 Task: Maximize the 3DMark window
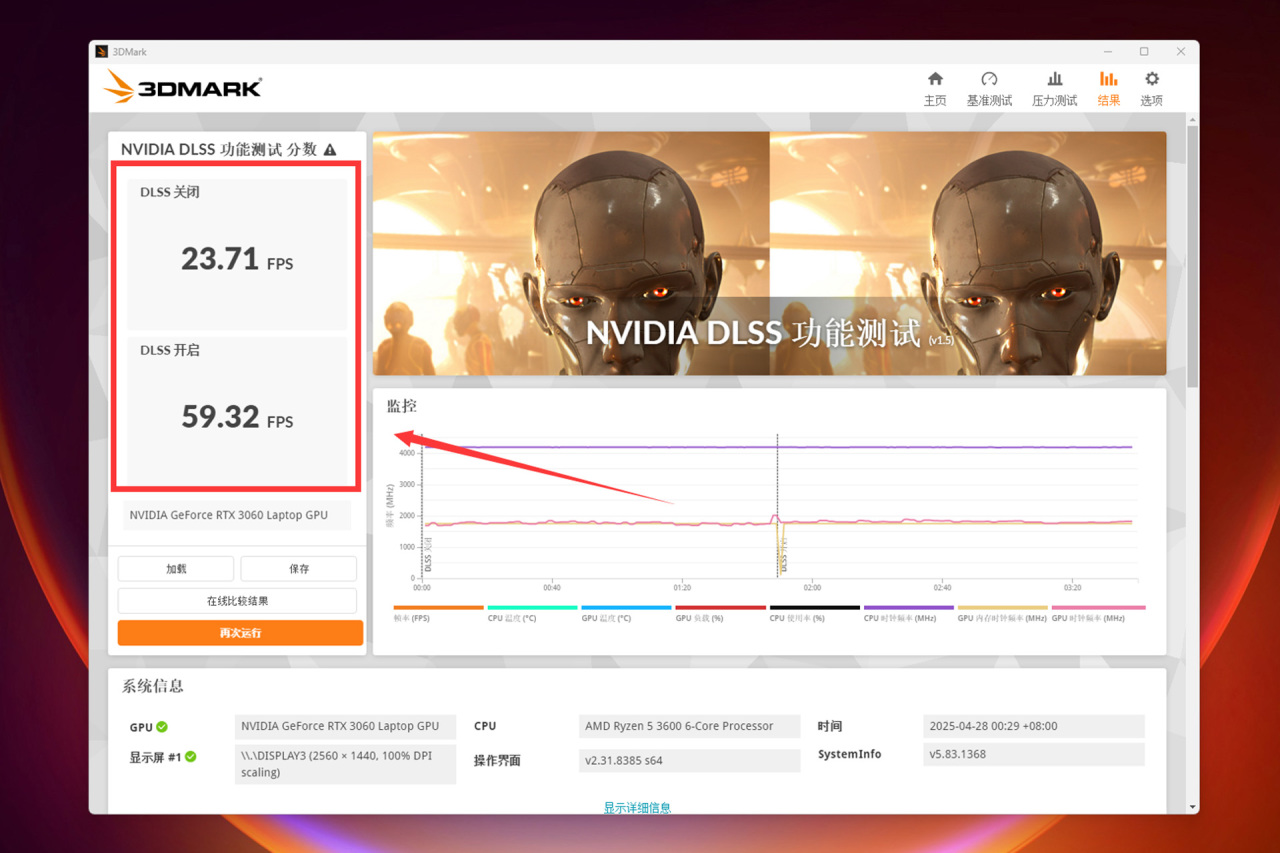pyautogui.click(x=1144, y=52)
